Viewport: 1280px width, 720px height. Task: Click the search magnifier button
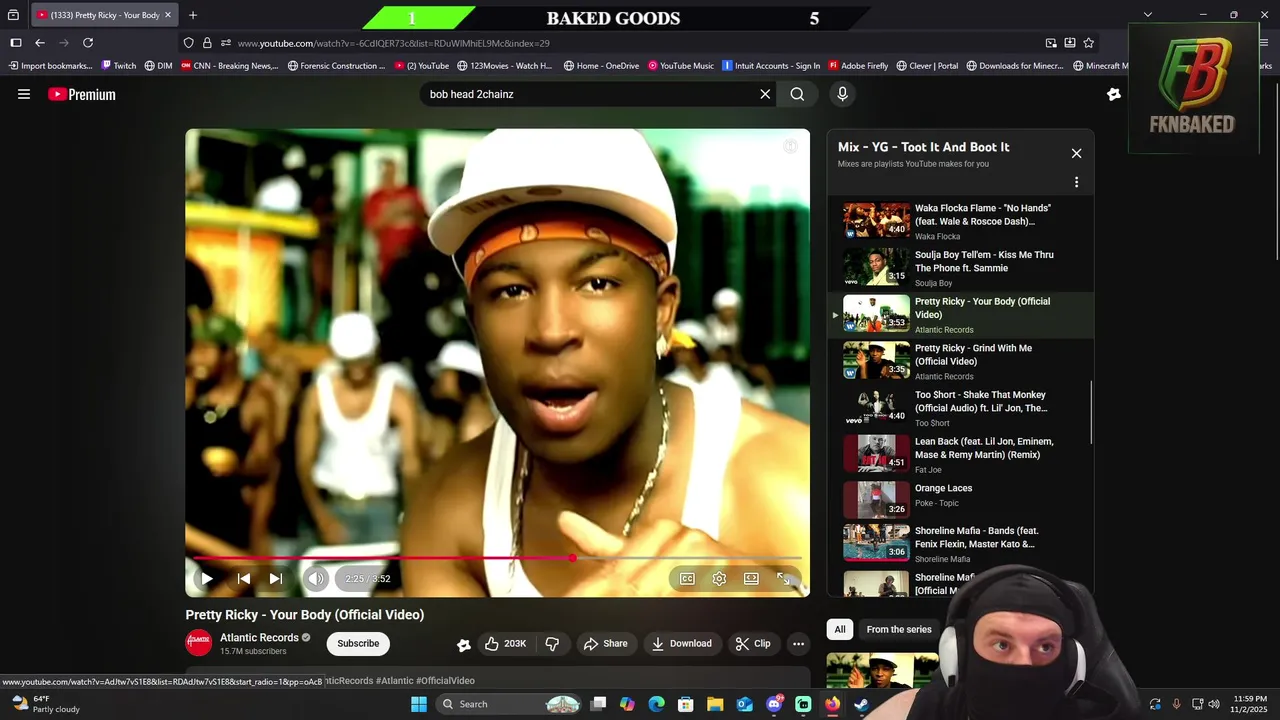coord(797,94)
